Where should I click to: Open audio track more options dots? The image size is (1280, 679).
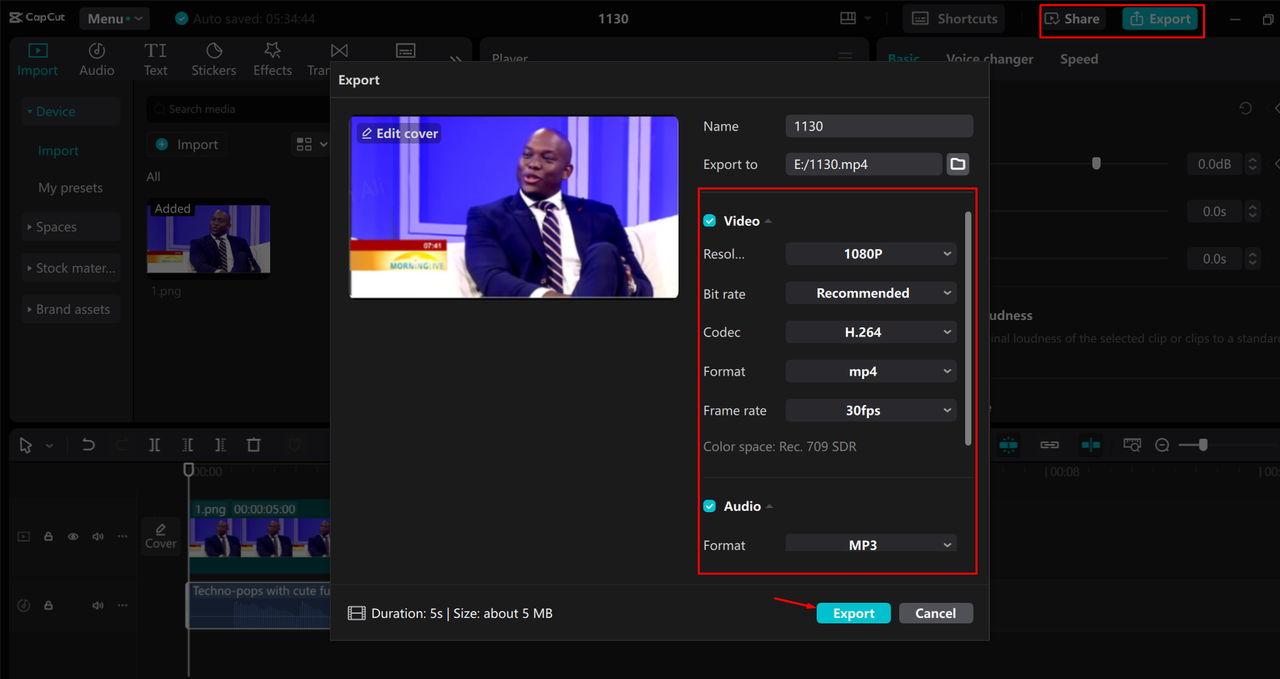(122, 605)
